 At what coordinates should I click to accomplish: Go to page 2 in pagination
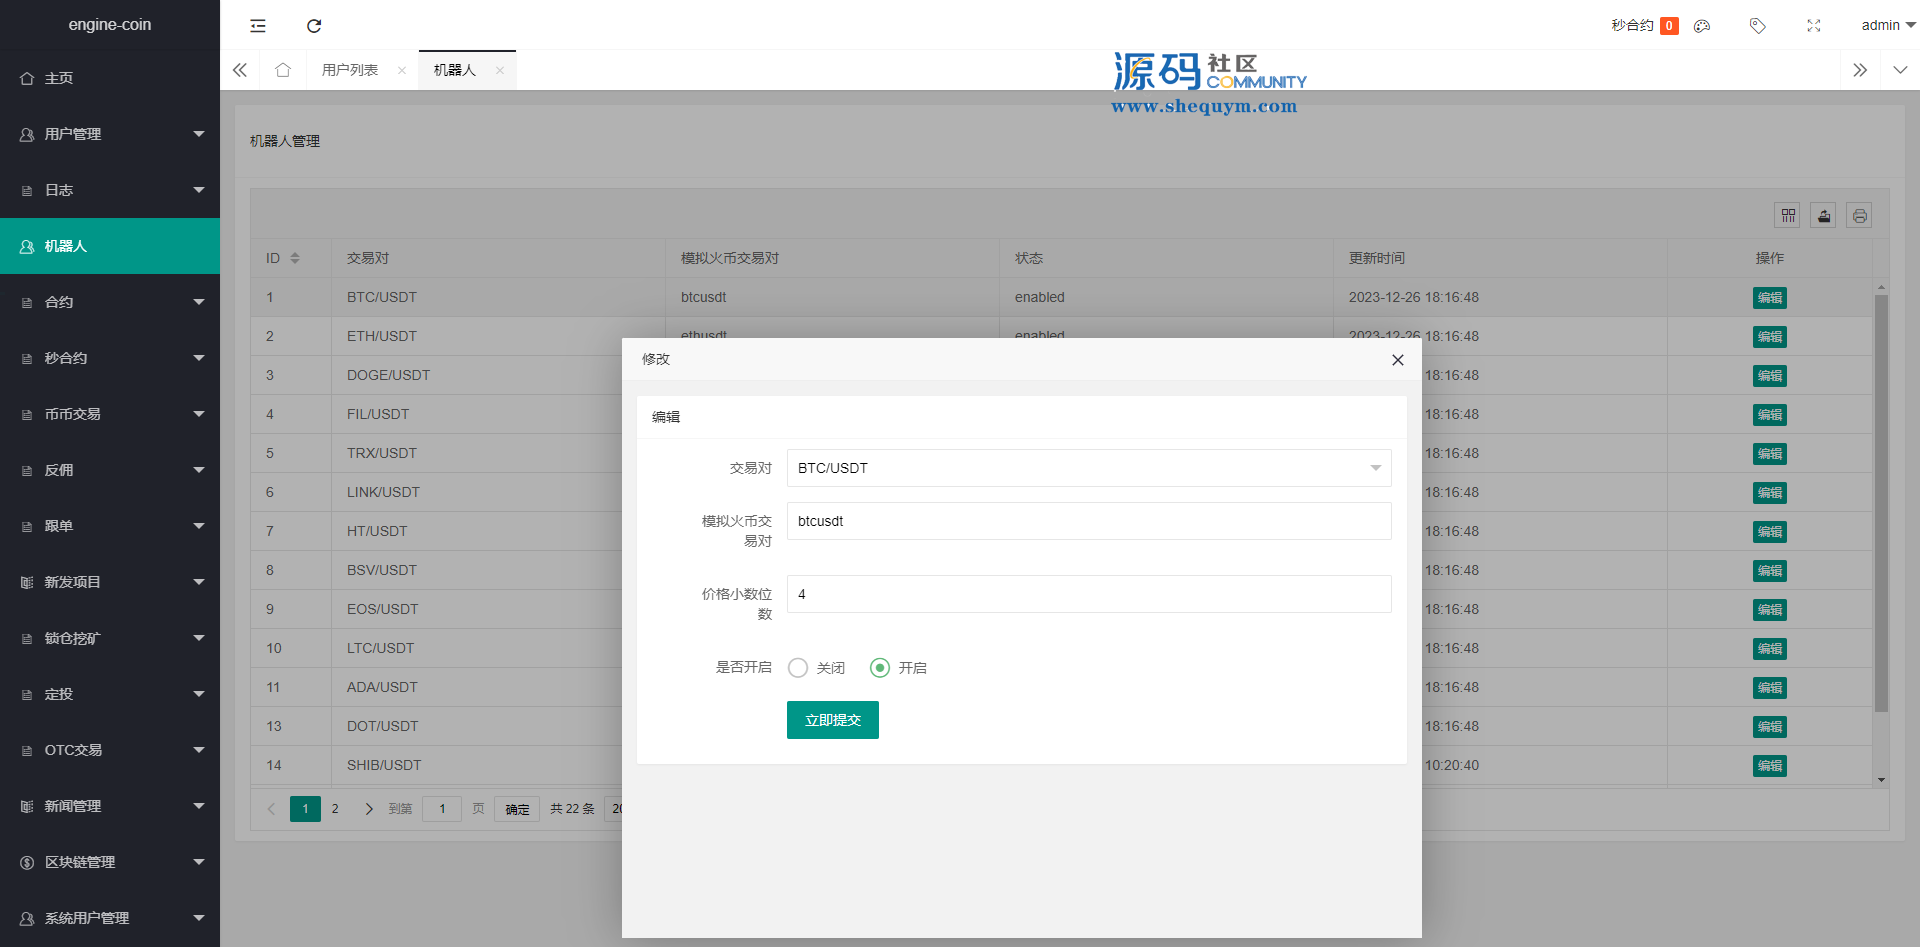coord(335,809)
